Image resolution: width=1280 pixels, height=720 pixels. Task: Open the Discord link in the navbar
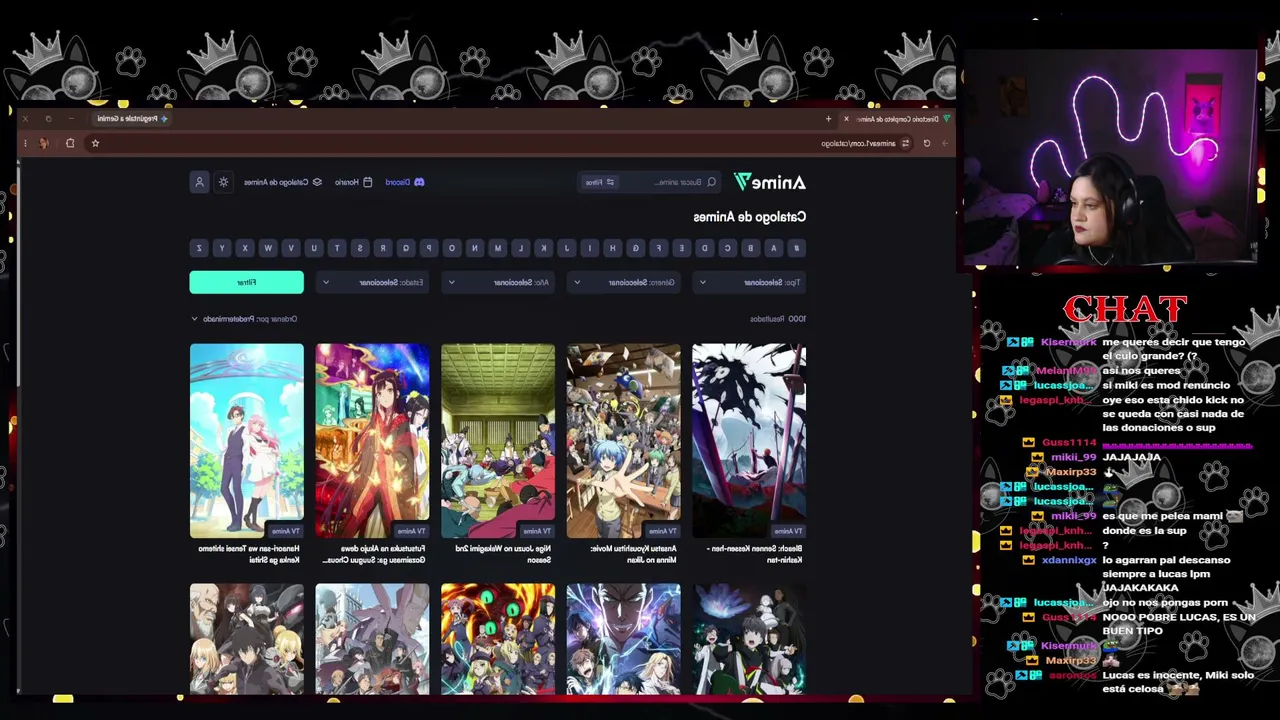pyautogui.click(x=405, y=182)
